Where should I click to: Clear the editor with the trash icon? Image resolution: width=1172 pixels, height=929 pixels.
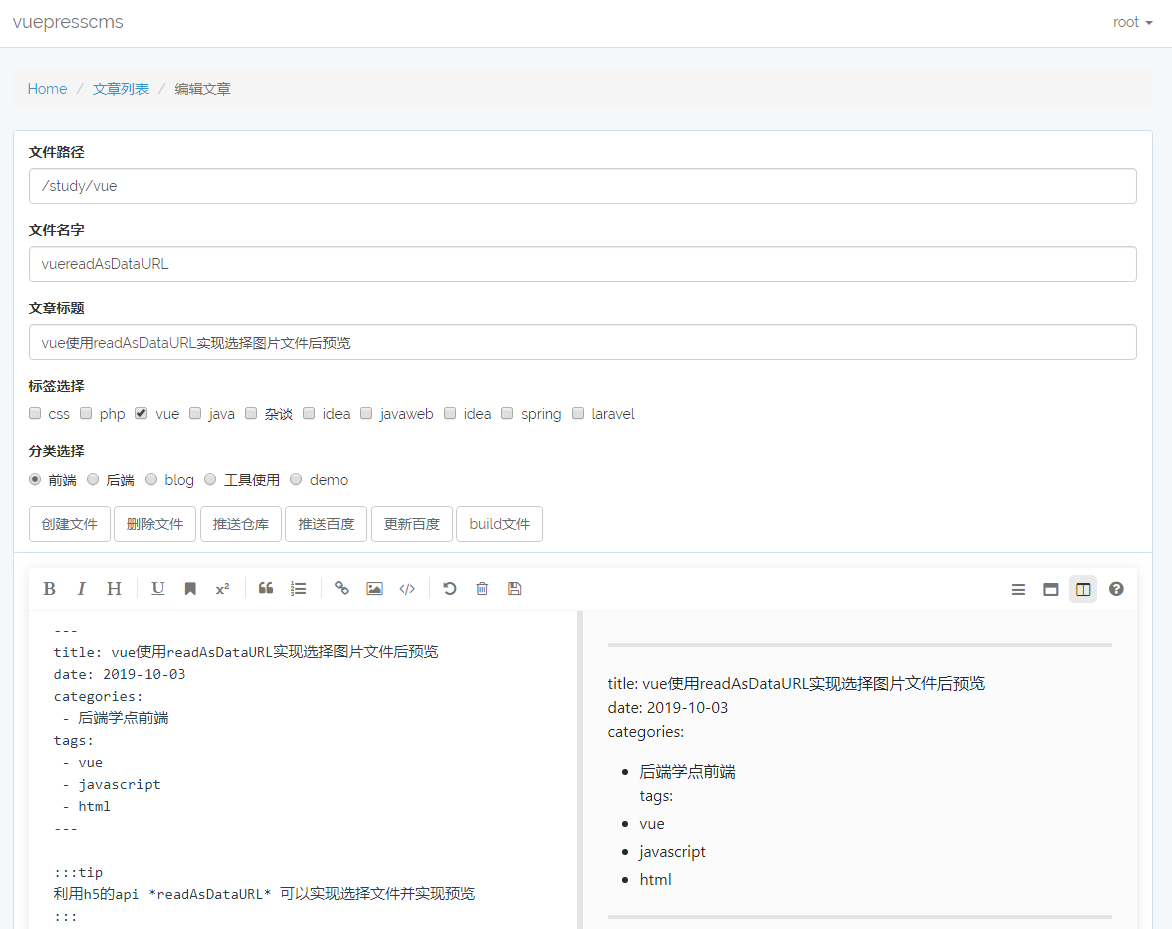482,589
